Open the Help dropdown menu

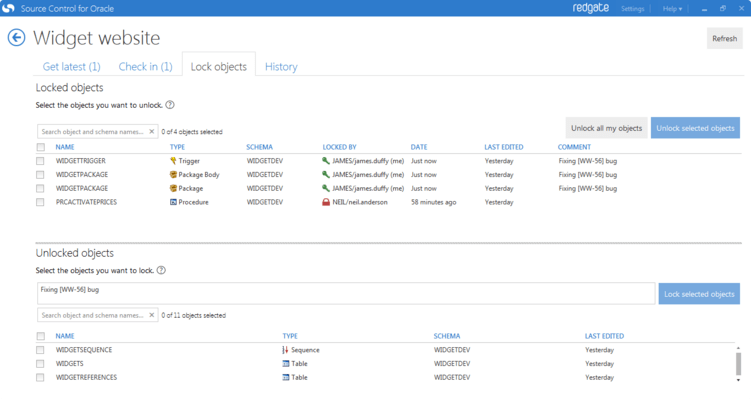[672, 9]
